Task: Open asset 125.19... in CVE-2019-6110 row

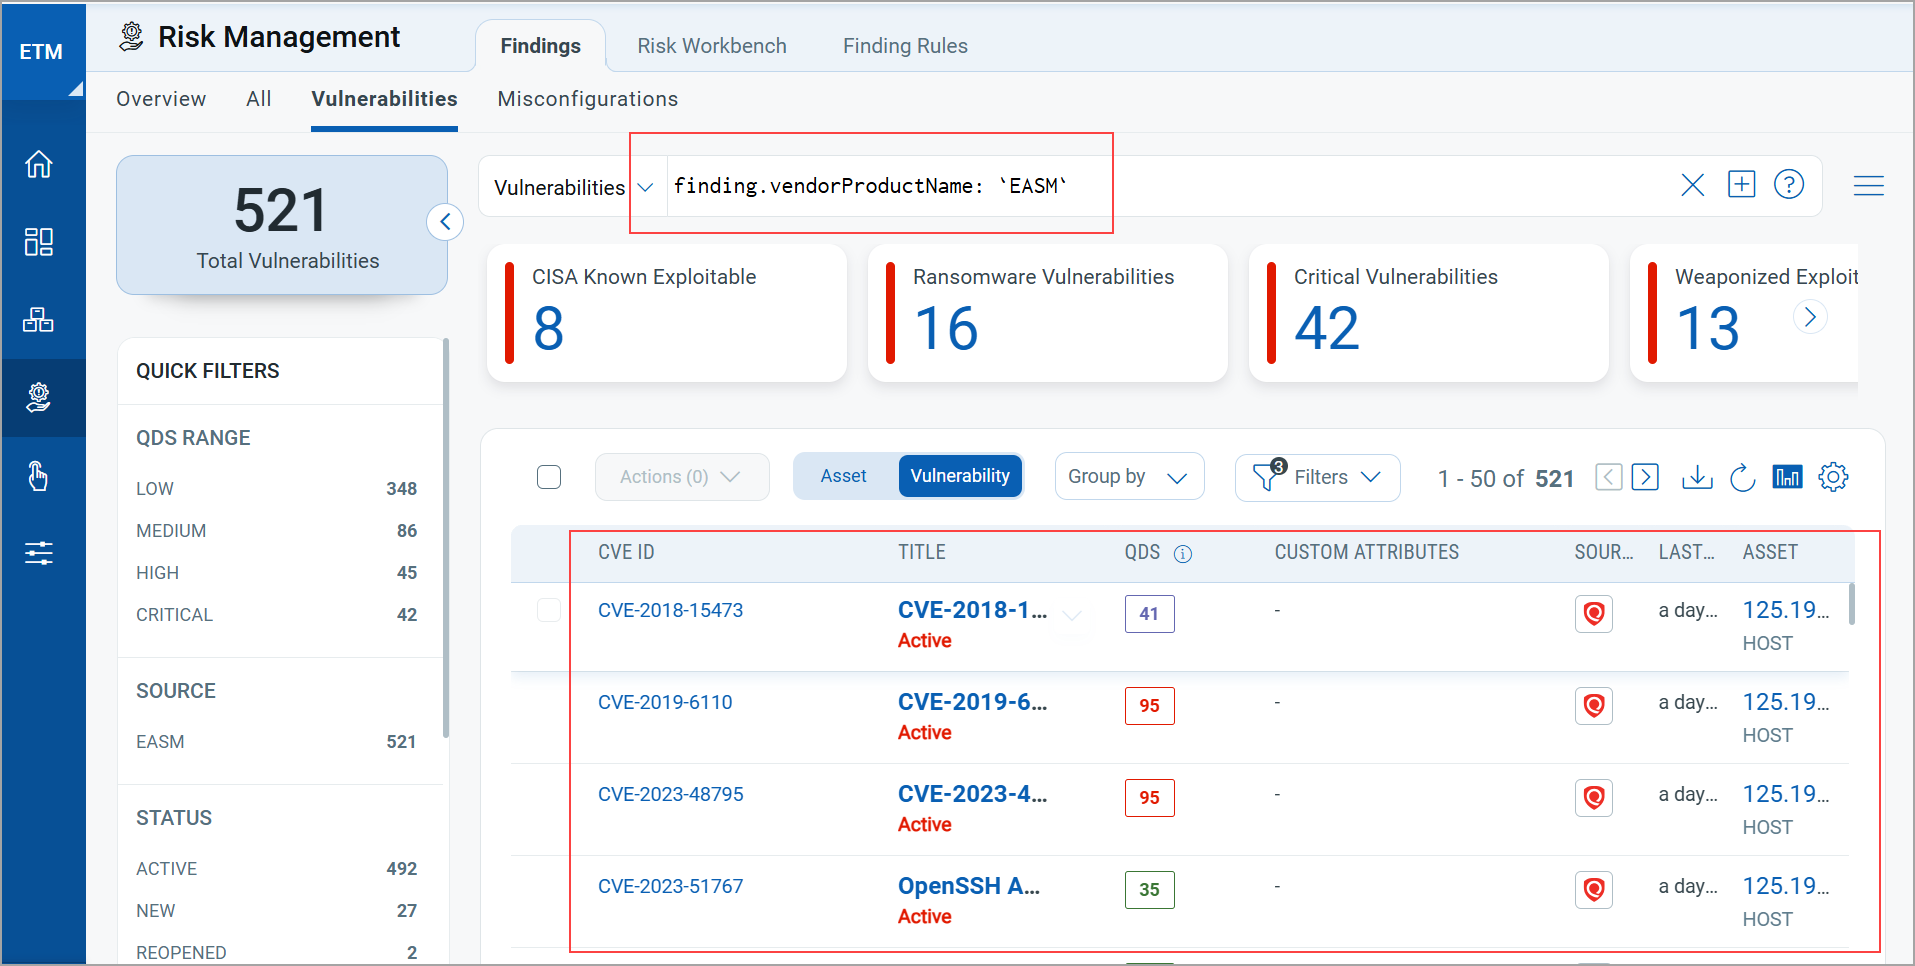Action: pos(1786,702)
